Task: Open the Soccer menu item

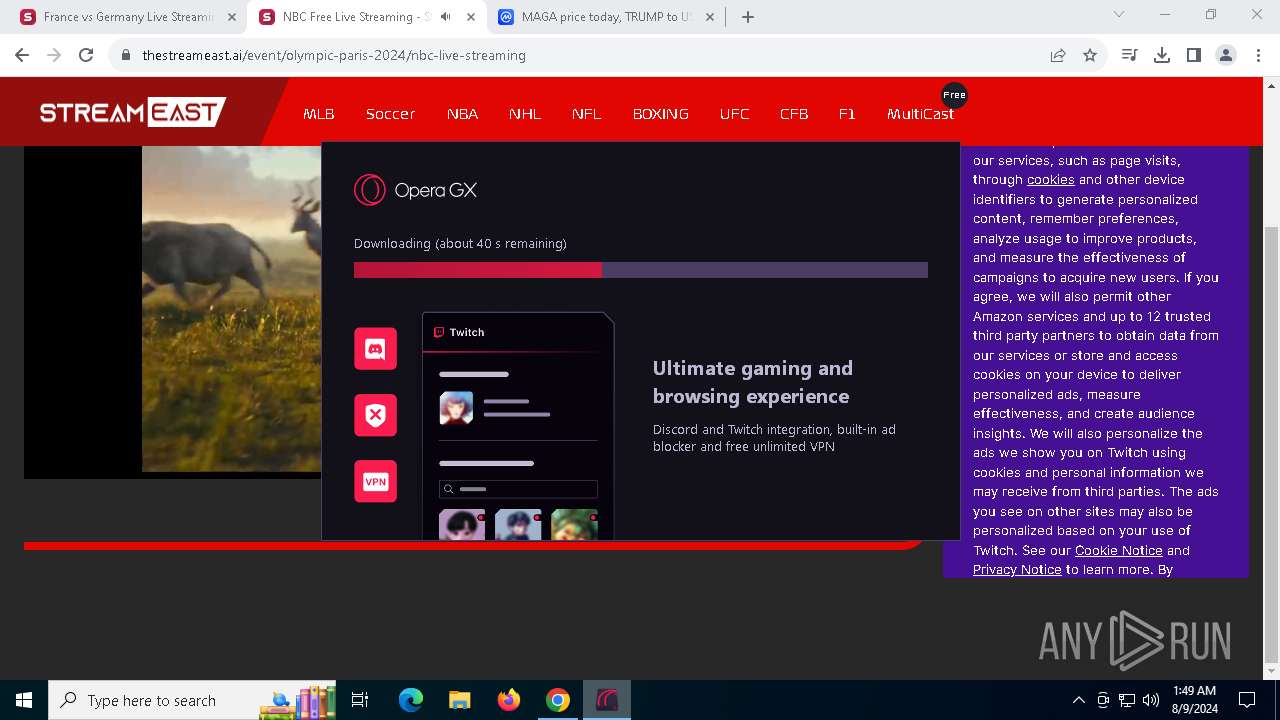Action: tap(390, 114)
